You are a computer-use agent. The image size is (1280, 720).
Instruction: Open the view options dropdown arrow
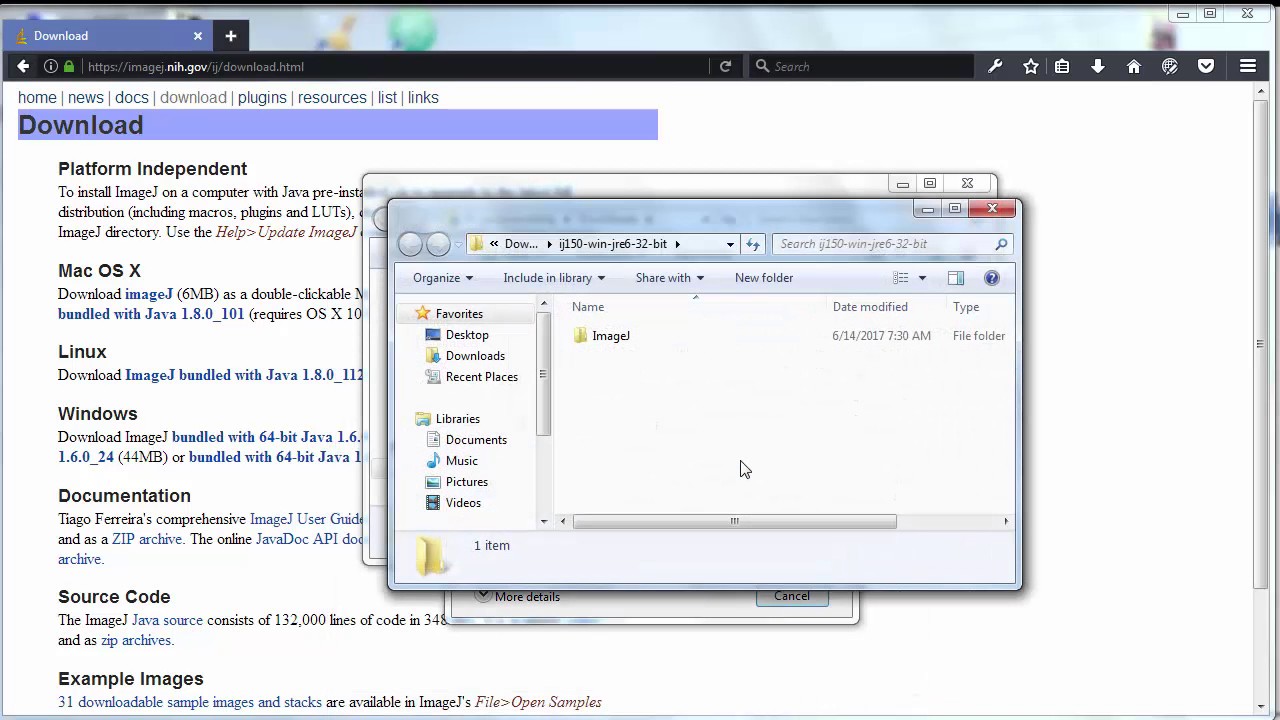(922, 278)
